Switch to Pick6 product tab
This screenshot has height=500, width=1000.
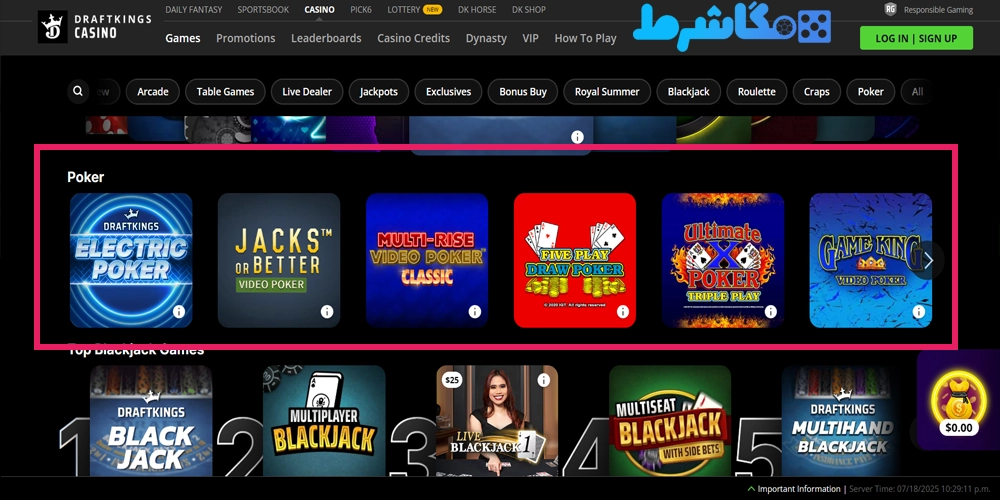pyautogui.click(x=361, y=10)
